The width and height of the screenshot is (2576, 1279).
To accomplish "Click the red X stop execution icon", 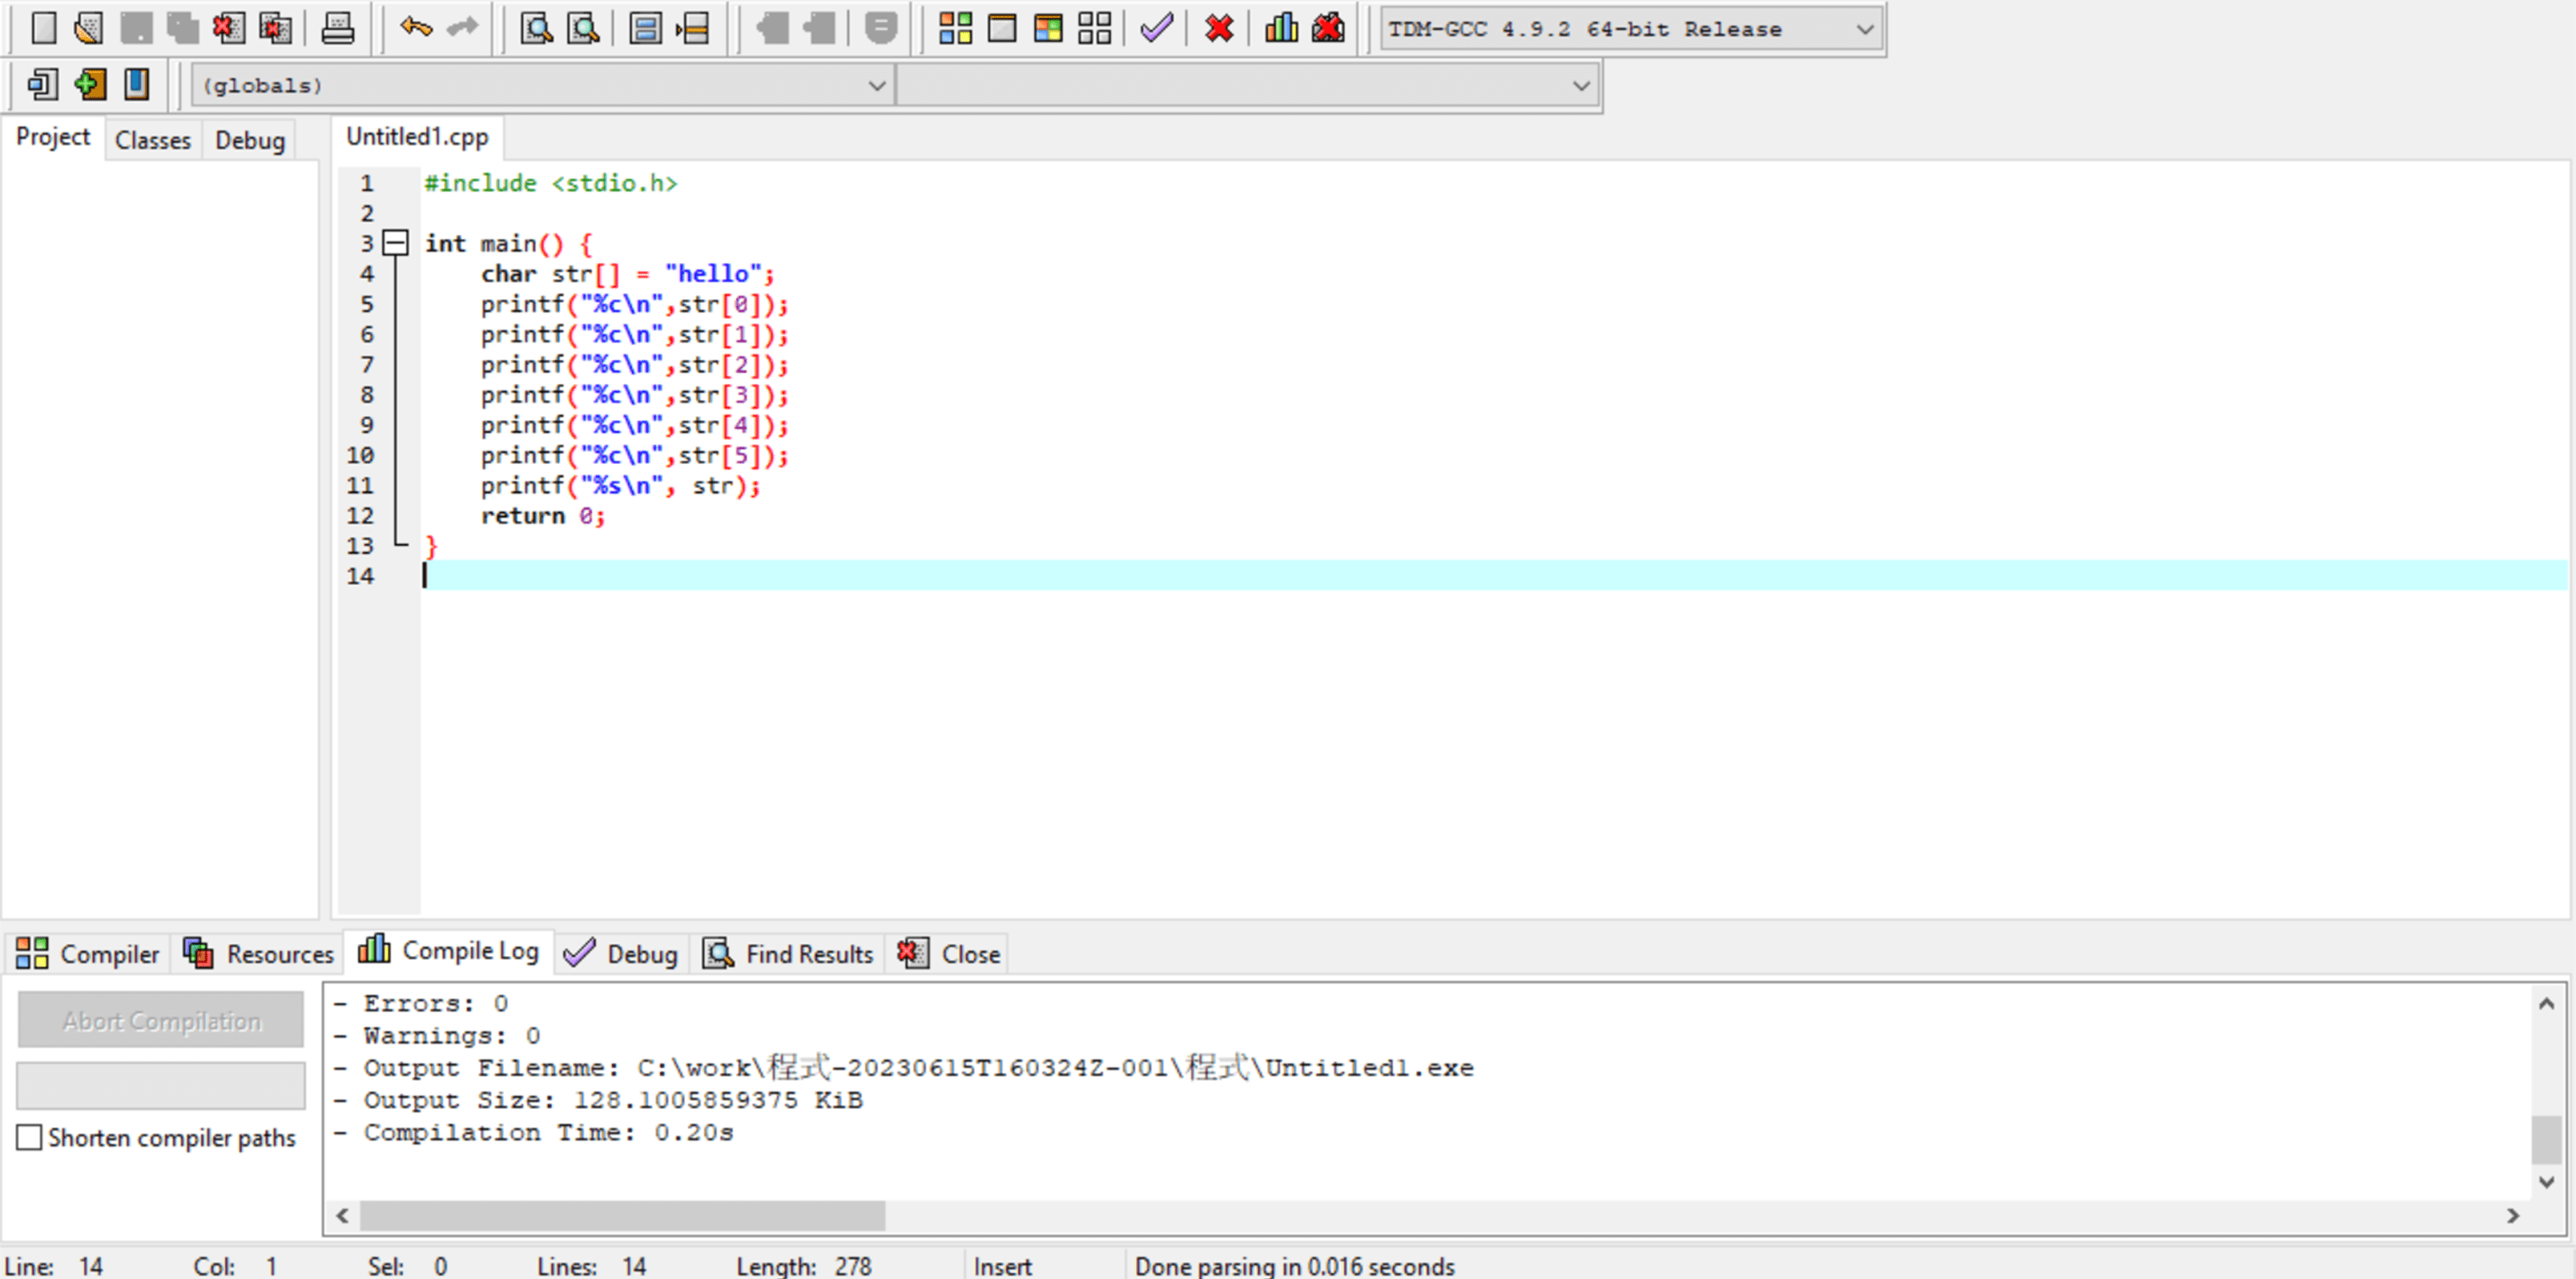I will pos(1218,28).
